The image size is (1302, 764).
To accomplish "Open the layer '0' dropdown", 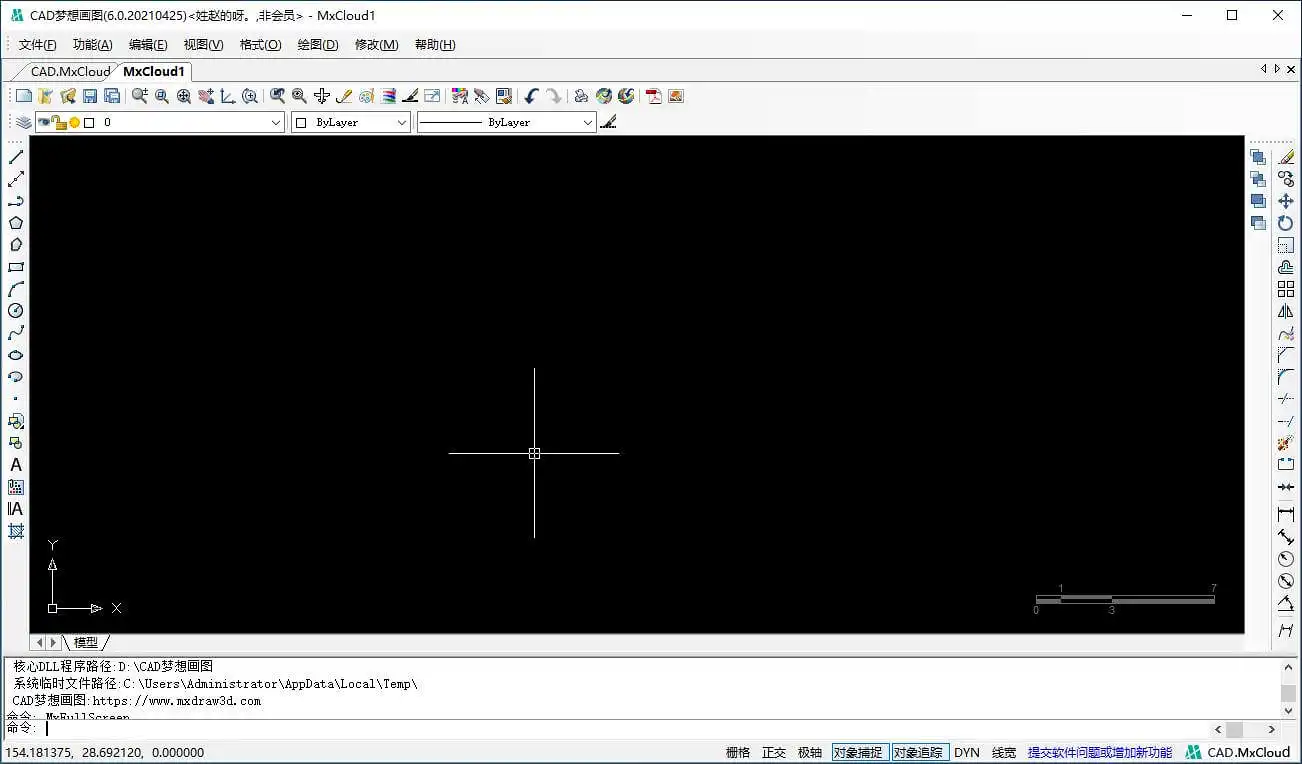I will (x=276, y=122).
